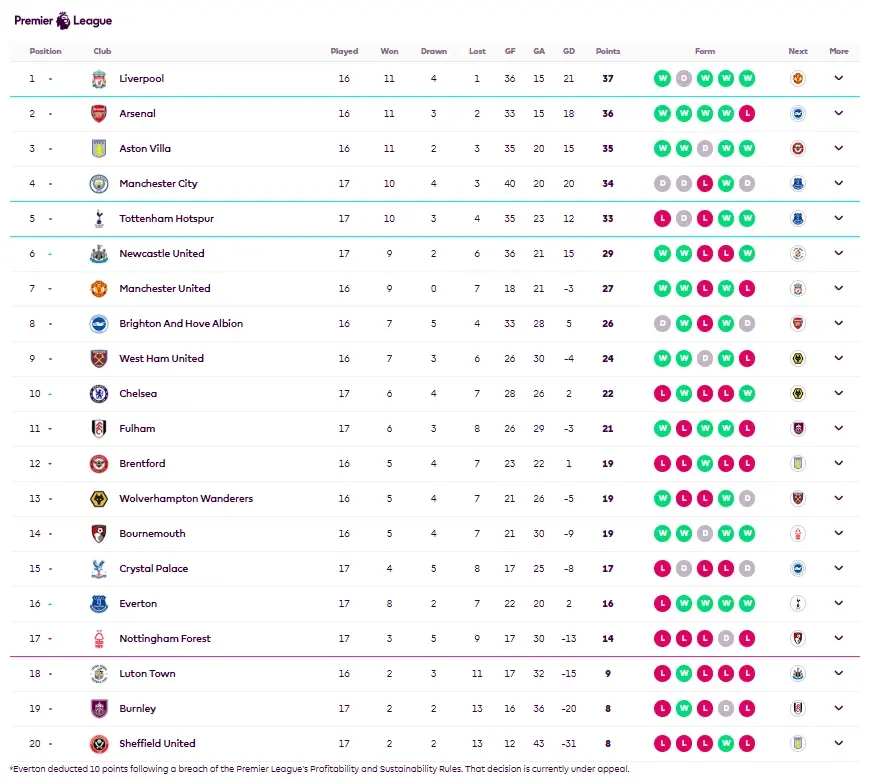This screenshot has height=781, width=870.
Task: Click the Sheffield United club crest
Action: 99,743
